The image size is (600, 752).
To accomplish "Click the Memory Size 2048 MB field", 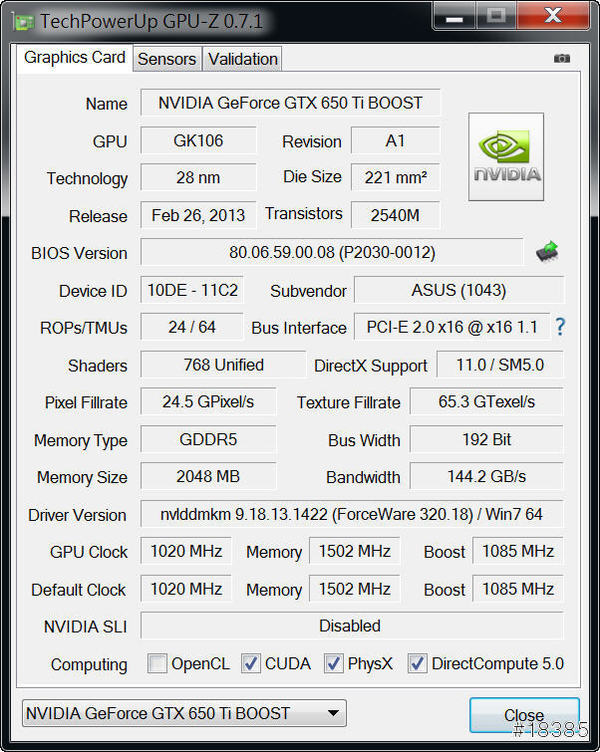I will [x=208, y=477].
